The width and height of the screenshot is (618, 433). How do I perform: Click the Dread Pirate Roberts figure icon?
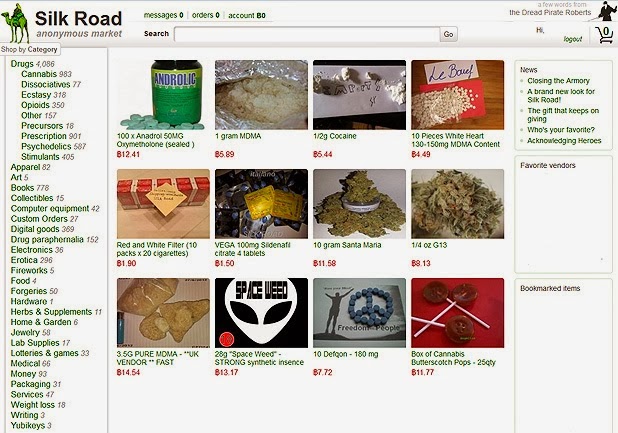(x=606, y=11)
